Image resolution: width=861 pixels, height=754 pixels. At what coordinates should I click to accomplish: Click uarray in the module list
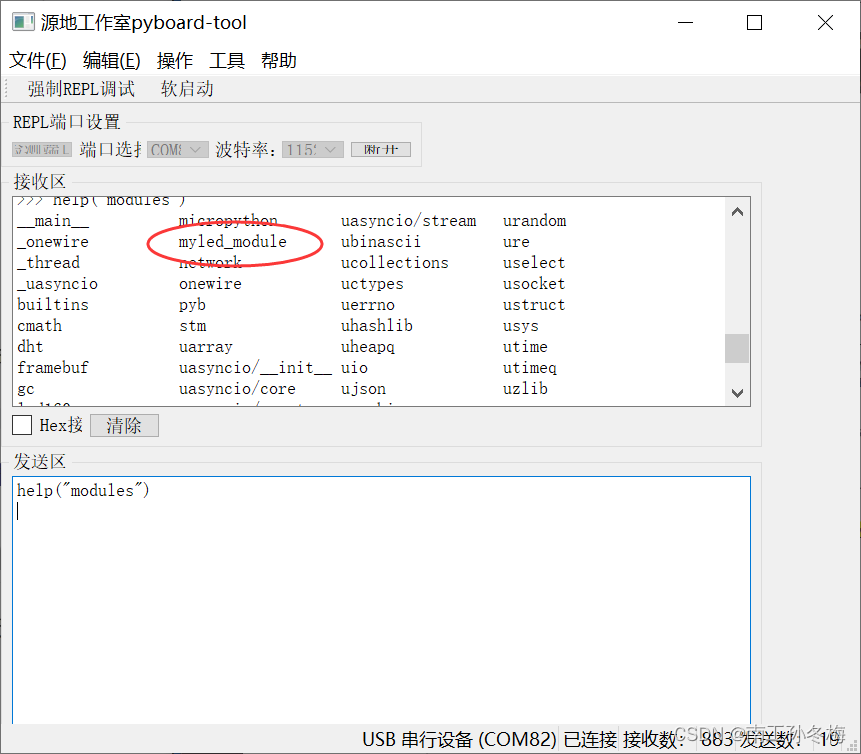point(206,347)
